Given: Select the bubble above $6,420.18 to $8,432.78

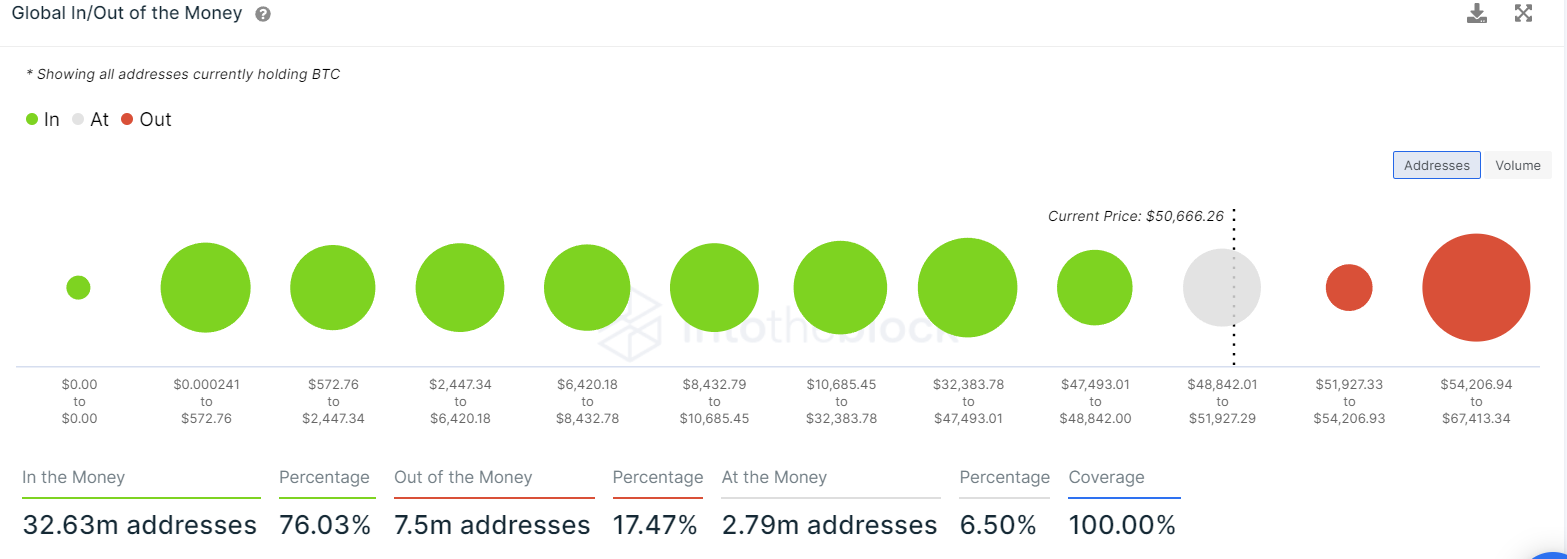Looking at the screenshot, I should 587,288.
